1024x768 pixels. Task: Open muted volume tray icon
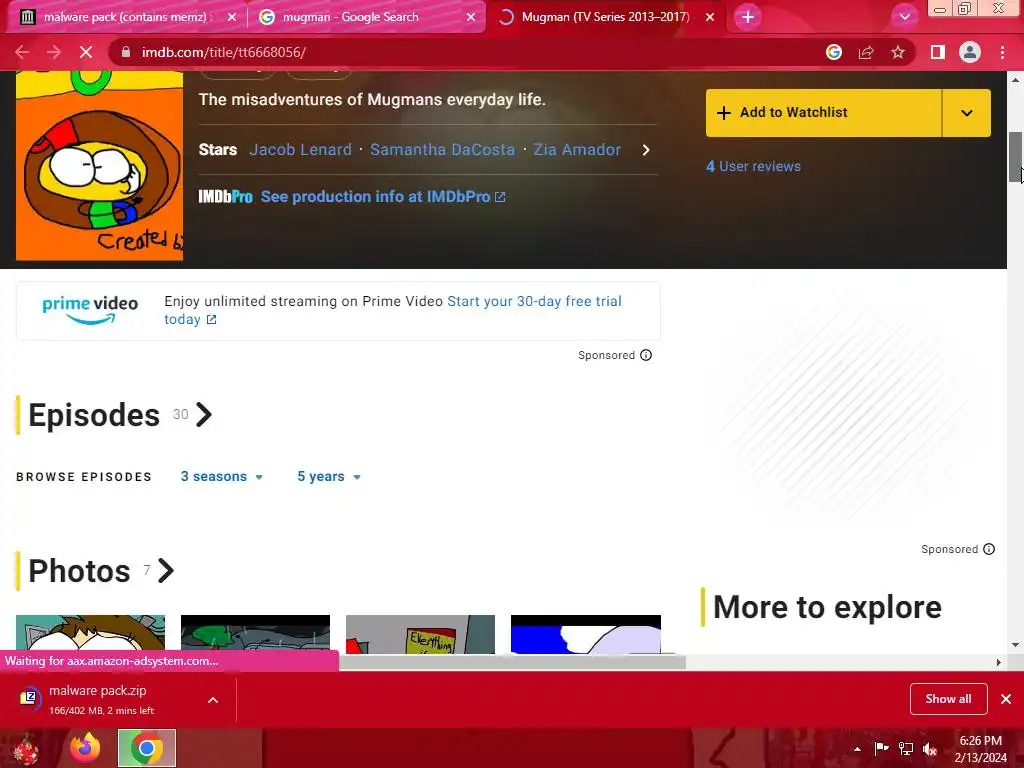coord(930,748)
